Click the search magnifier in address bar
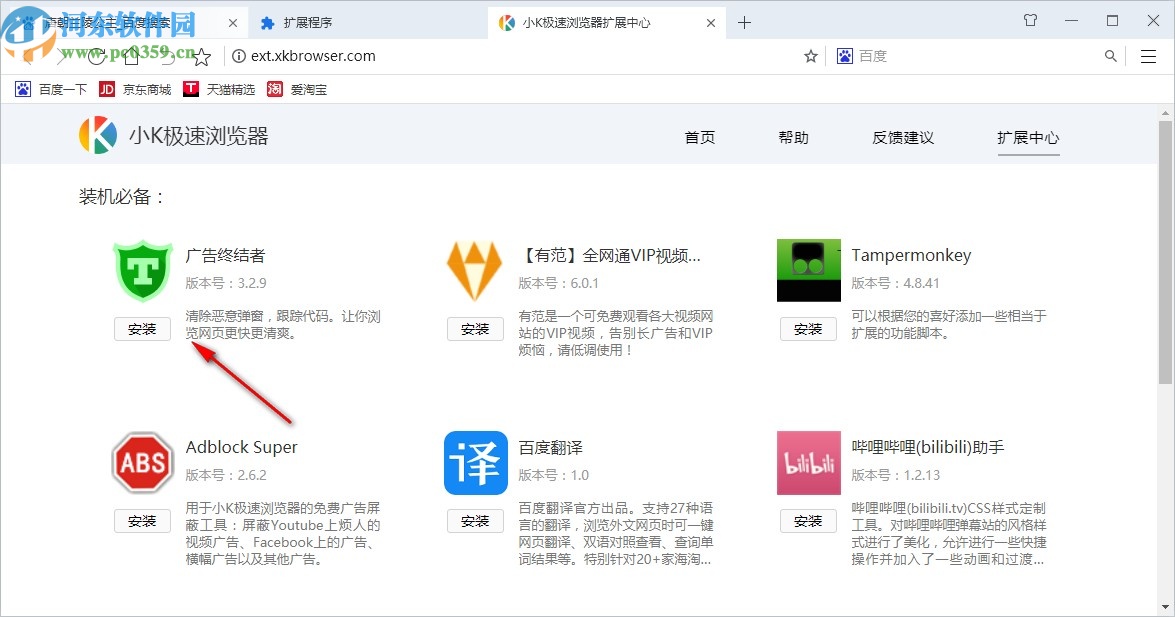This screenshot has width=1175, height=617. click(1110, 56)
